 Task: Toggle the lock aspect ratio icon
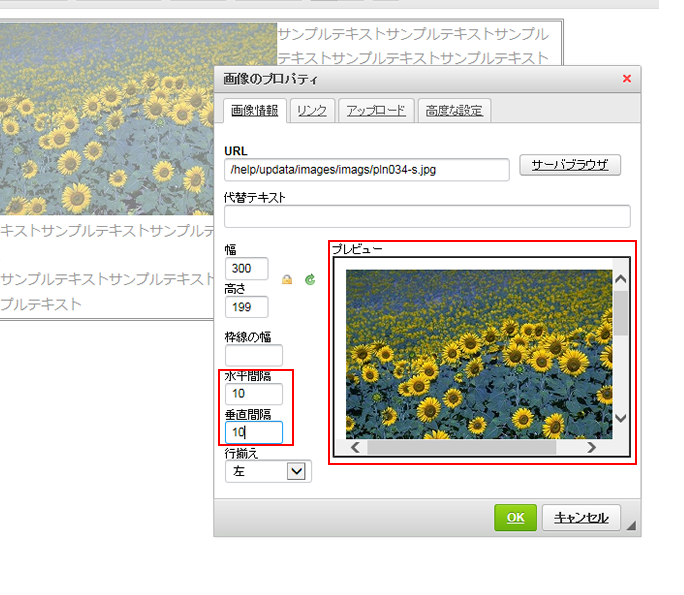(x=287, y=280)
